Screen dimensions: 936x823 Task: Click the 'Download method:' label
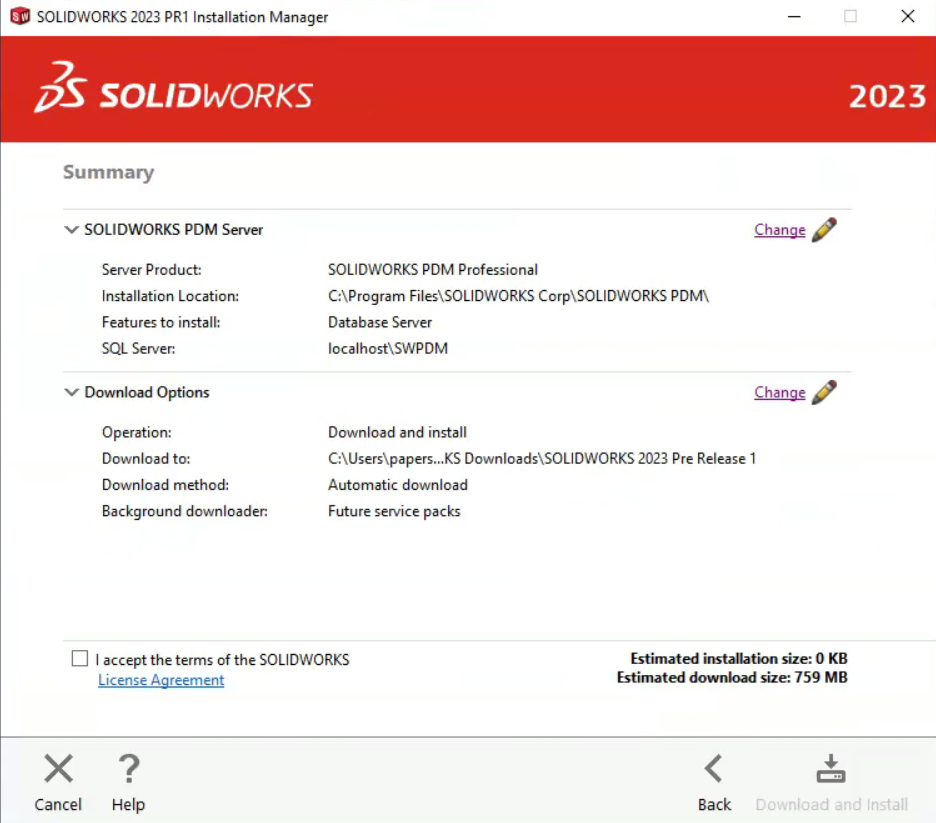[165, 485]
